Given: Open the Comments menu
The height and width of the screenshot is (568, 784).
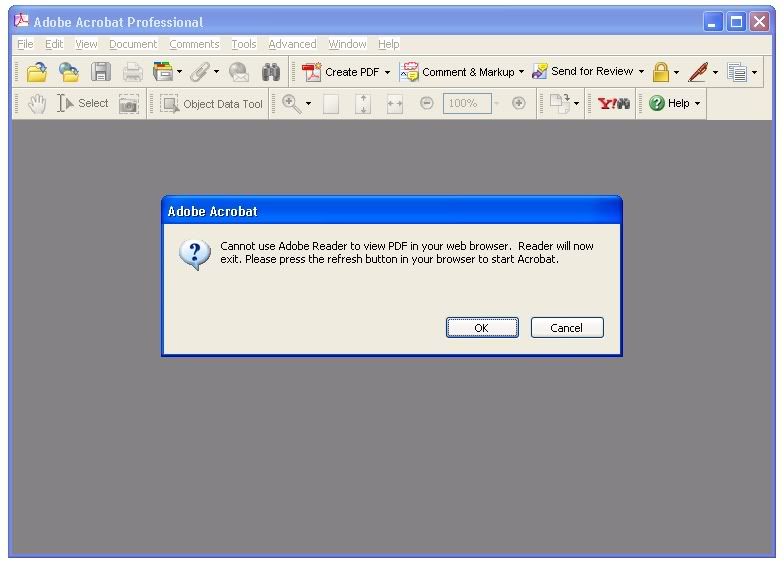Looking at the screenshot, I should coord(194,44).
